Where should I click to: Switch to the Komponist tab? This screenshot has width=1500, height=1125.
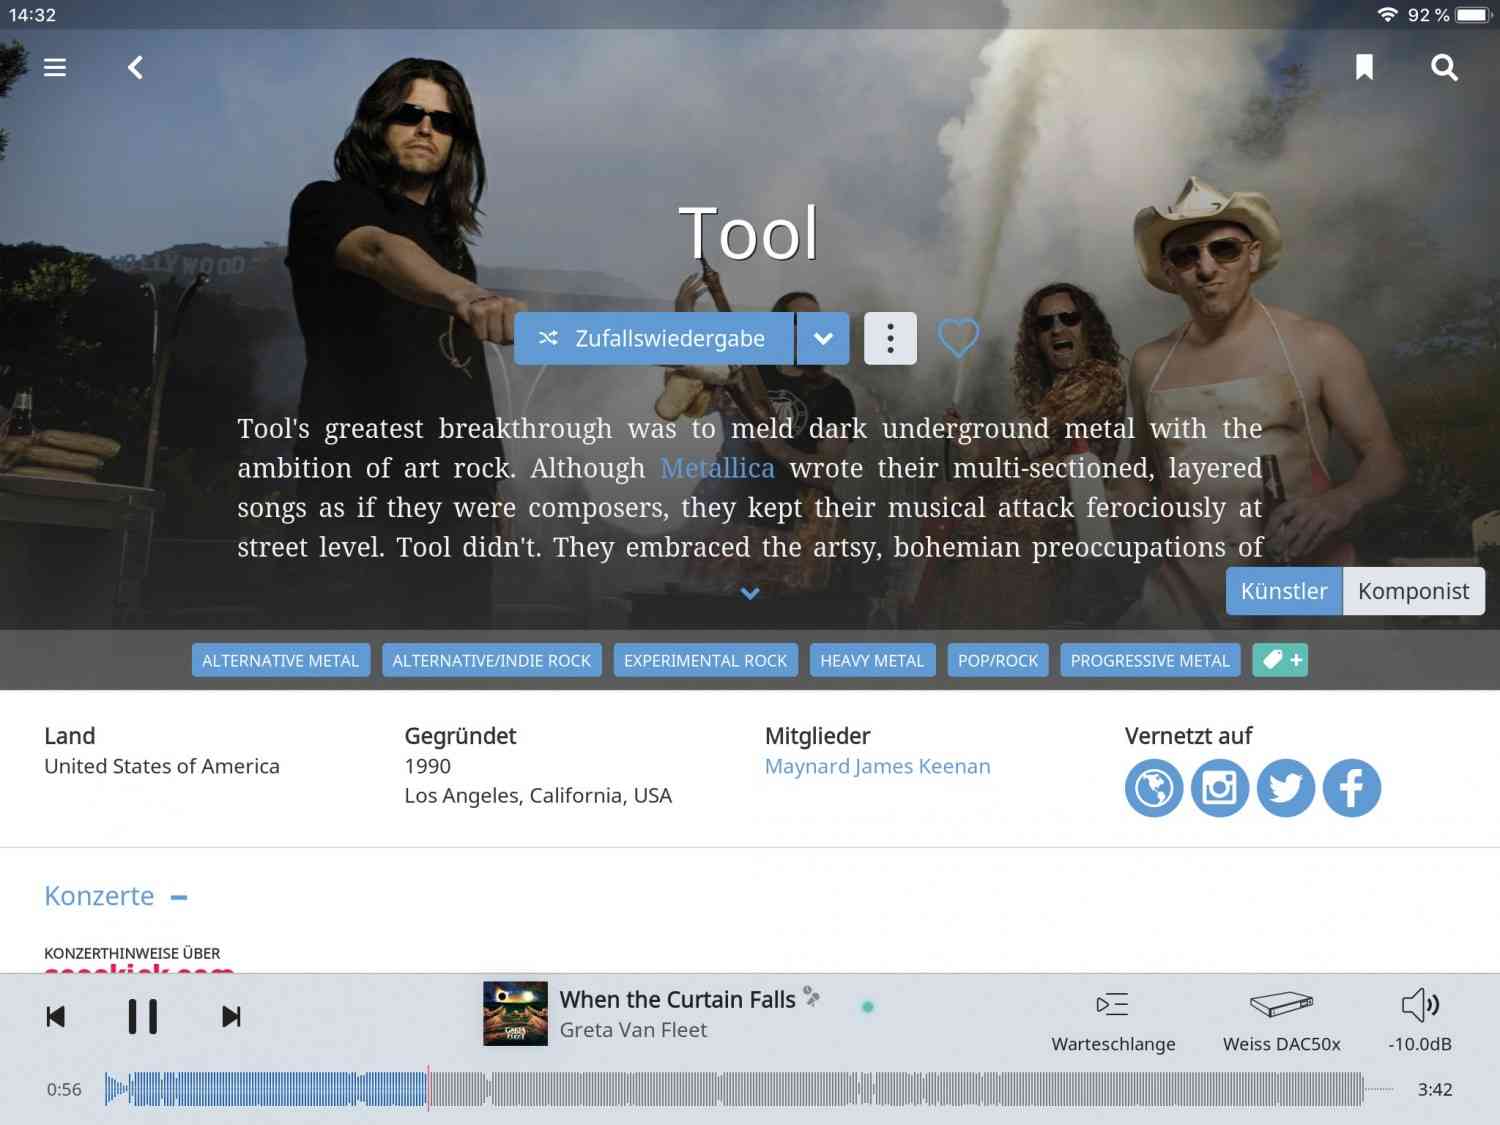[1413, 591]
